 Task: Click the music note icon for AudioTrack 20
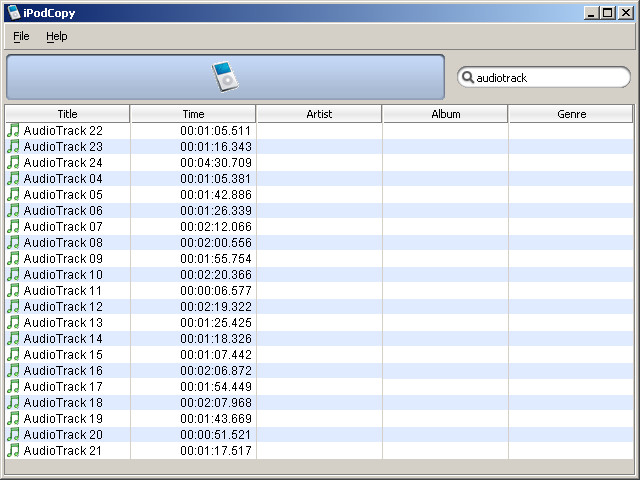pos(13,434)
